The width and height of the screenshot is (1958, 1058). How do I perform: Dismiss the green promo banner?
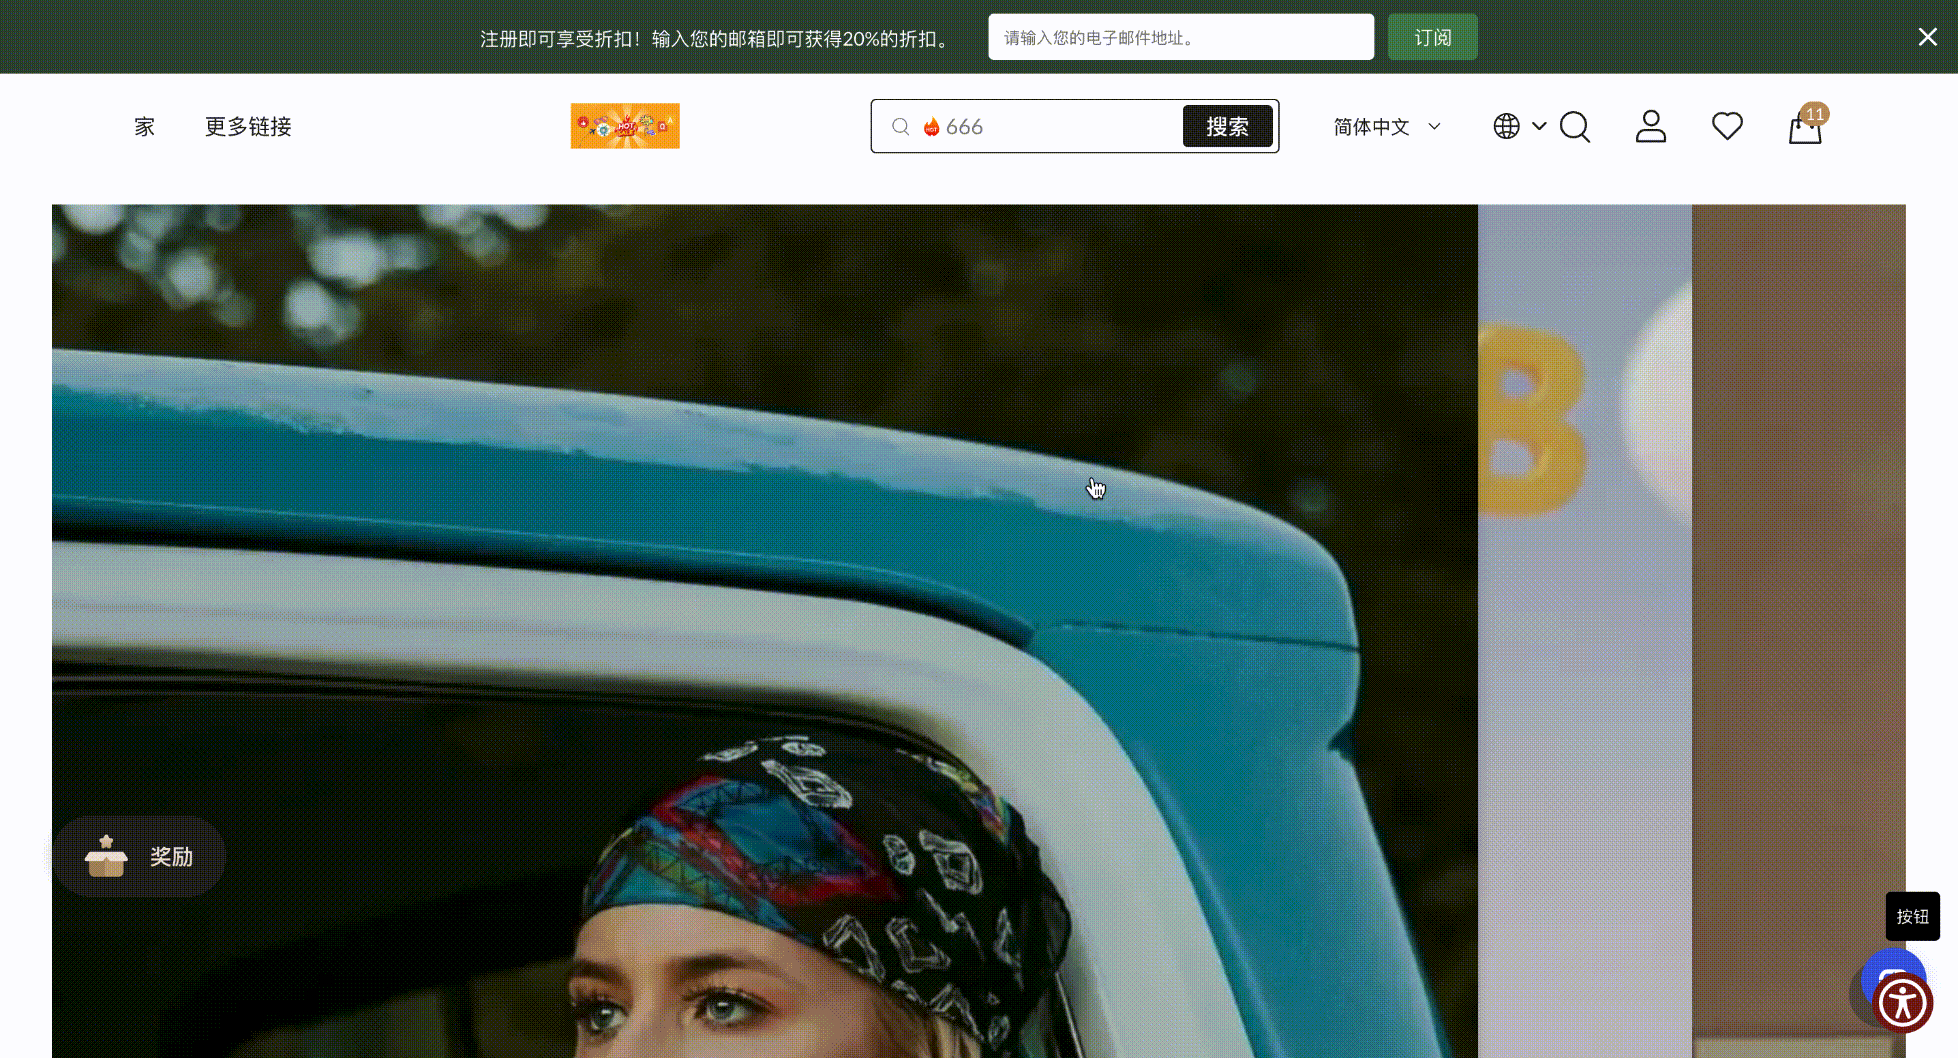point(1927,37)
